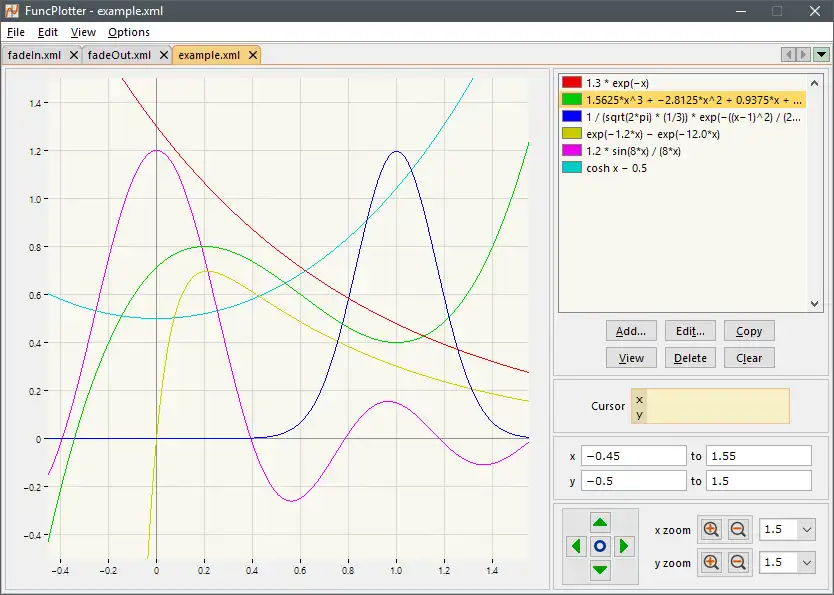This screenshot has height=595, width=834.
Task: Click the Delete button
Action: (x=690, y=358)
